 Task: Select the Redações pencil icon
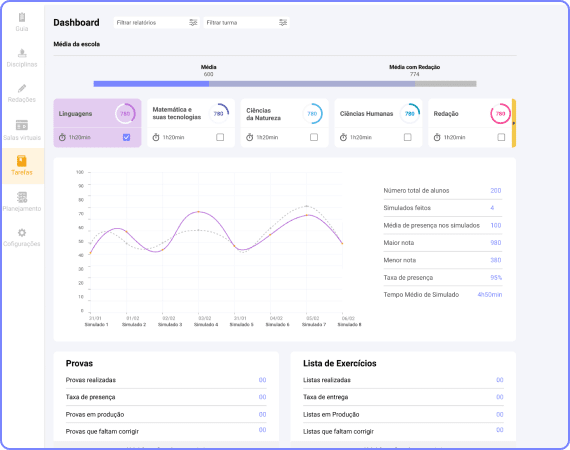coord(22,88)
